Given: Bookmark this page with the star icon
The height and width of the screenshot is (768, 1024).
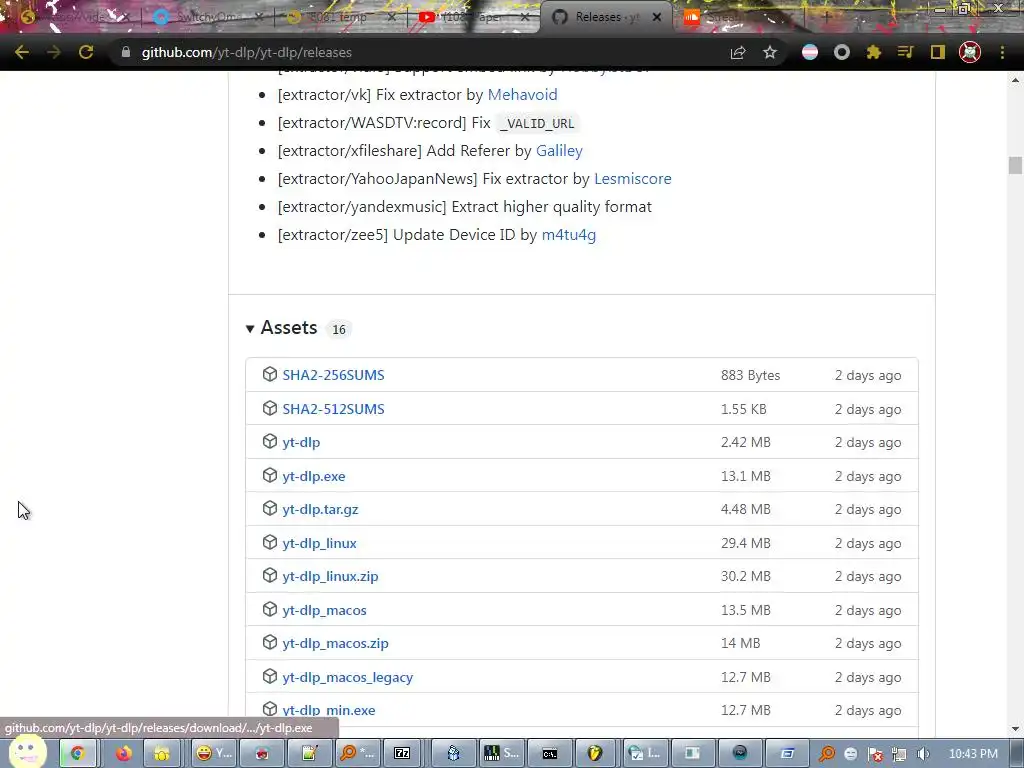Looking at the screenshot, I should tap(770, 52).
